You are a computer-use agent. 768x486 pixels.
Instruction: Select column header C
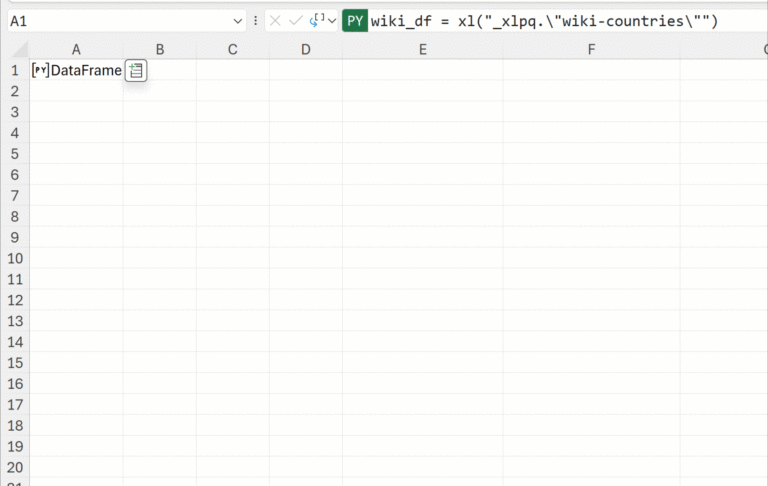(x=233, y=49)
